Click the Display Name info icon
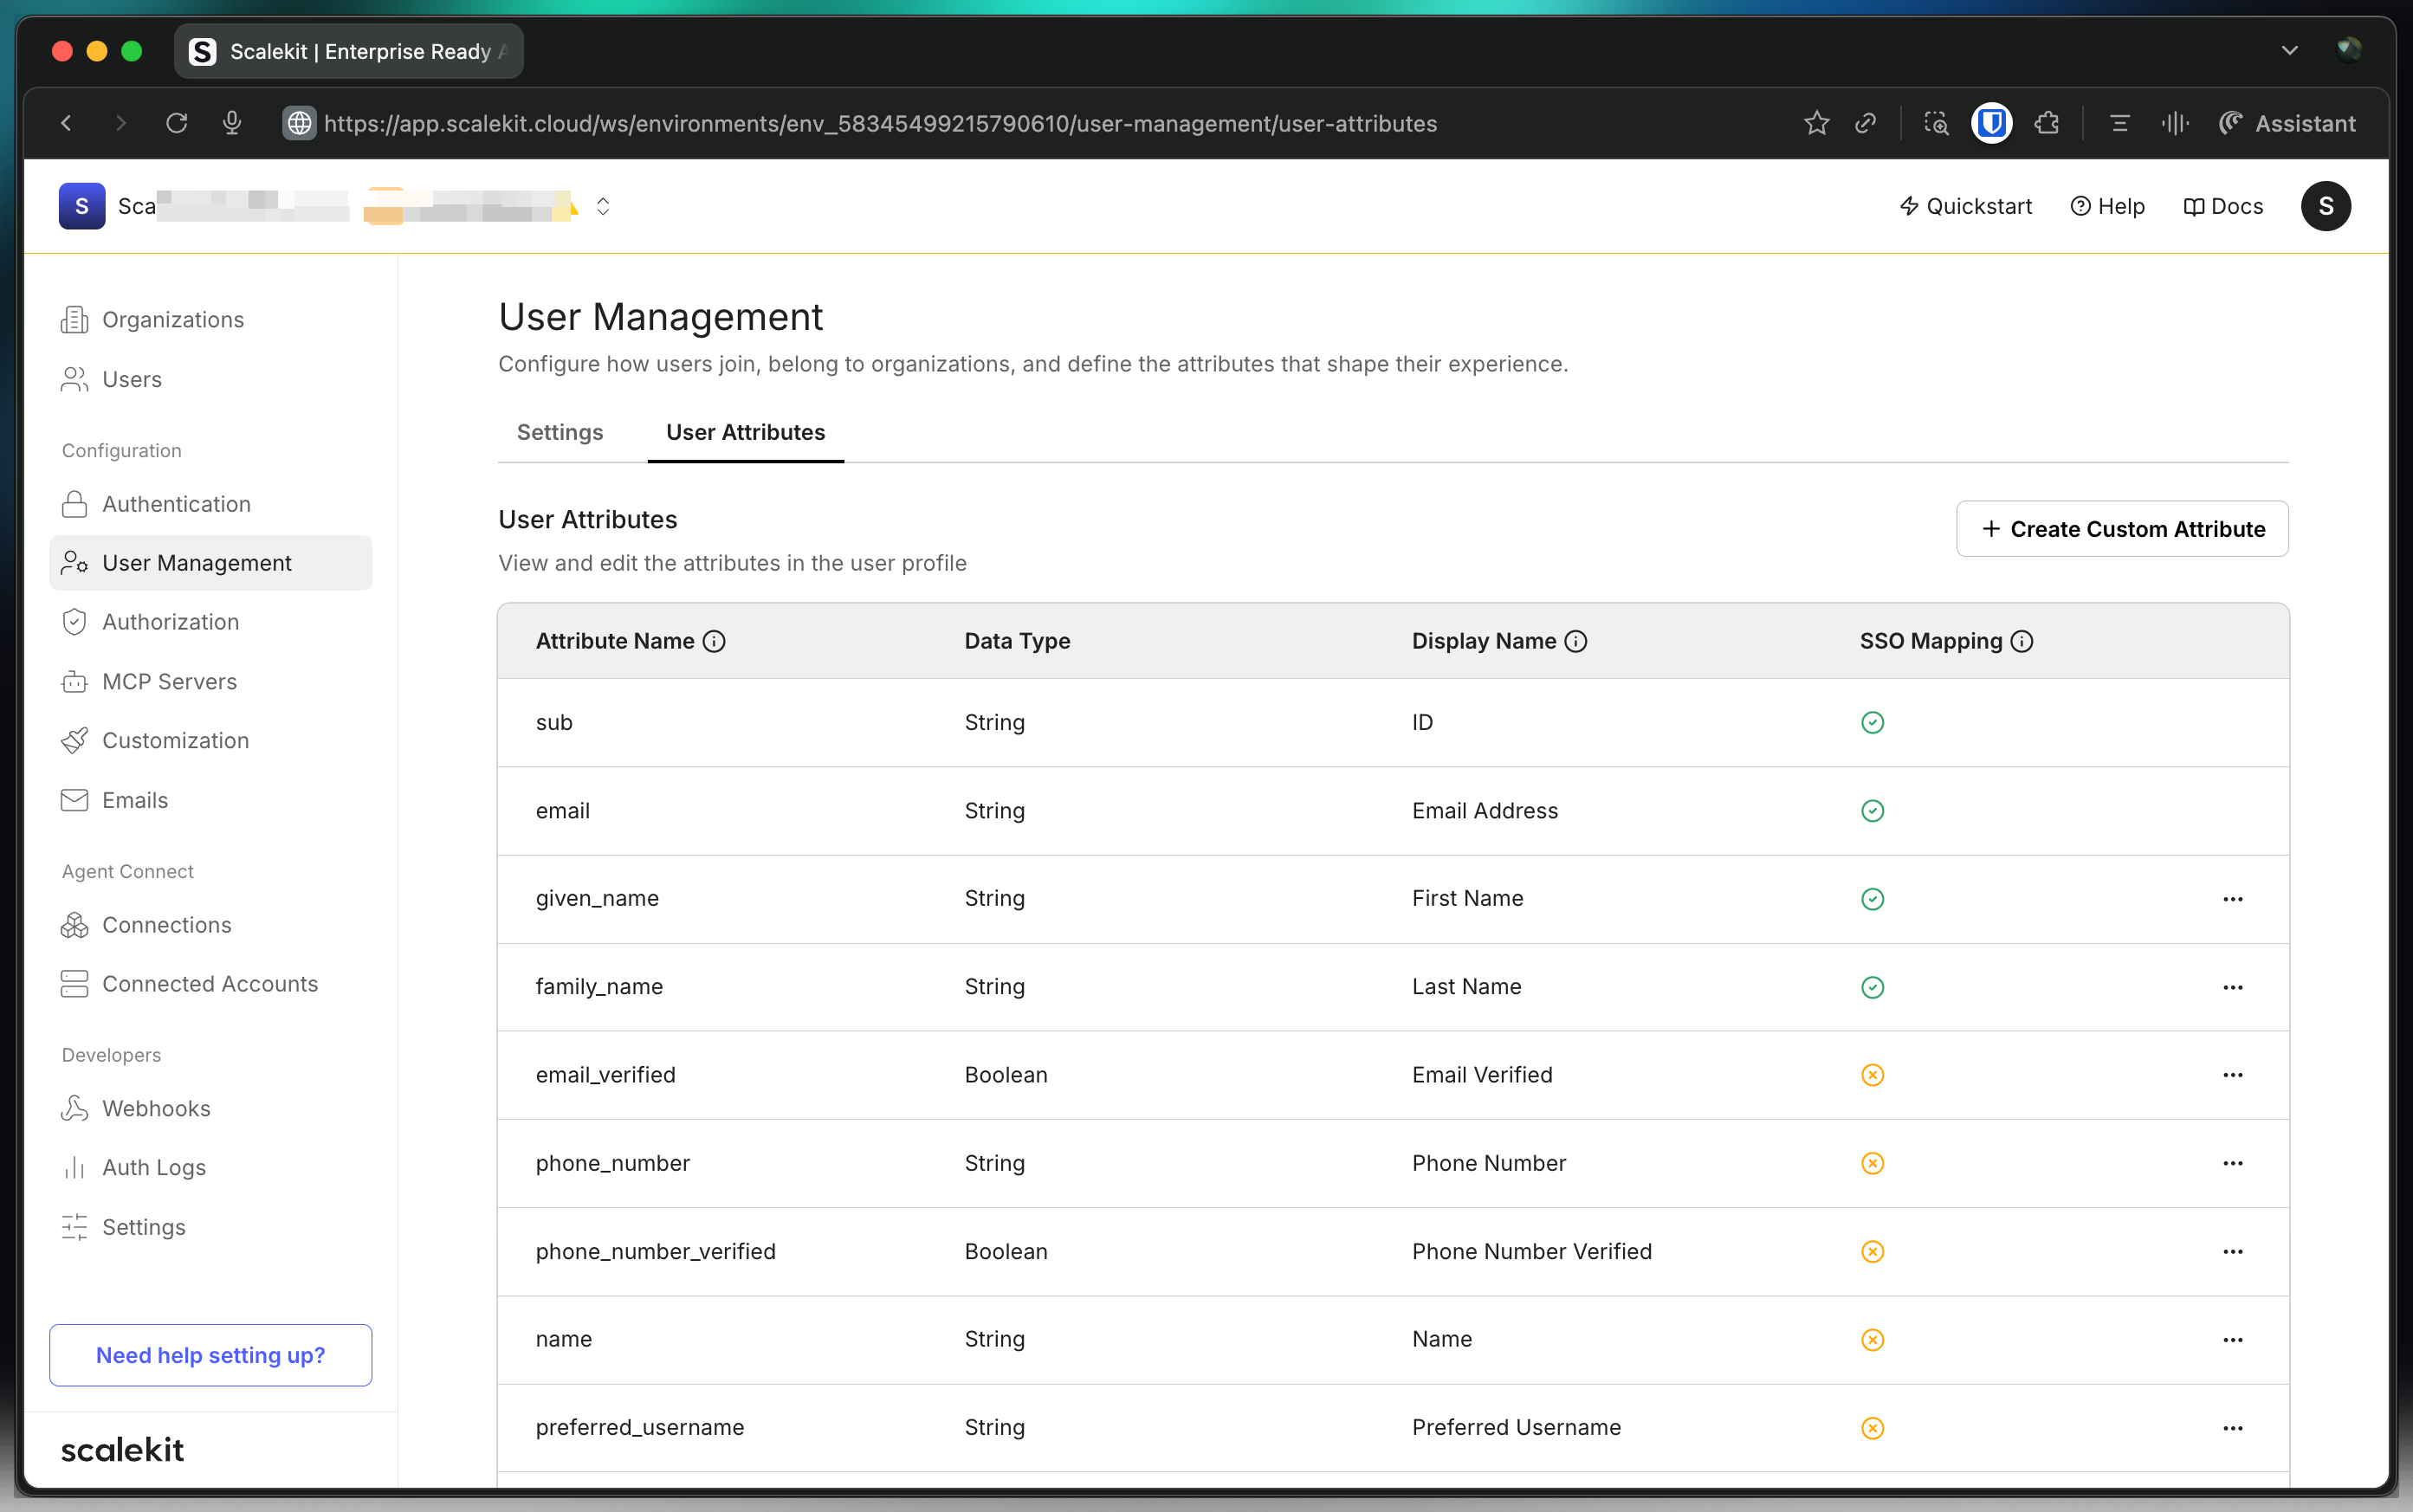2413x1512 pixels. (x=1576, y=641)
